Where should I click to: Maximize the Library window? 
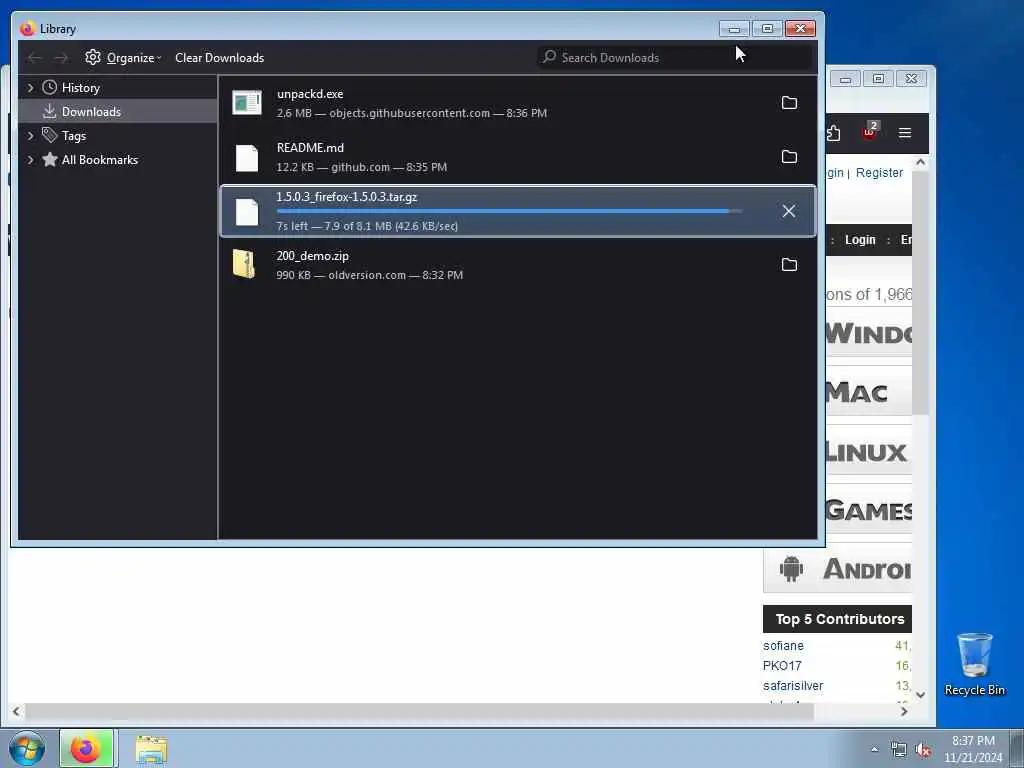767,29
